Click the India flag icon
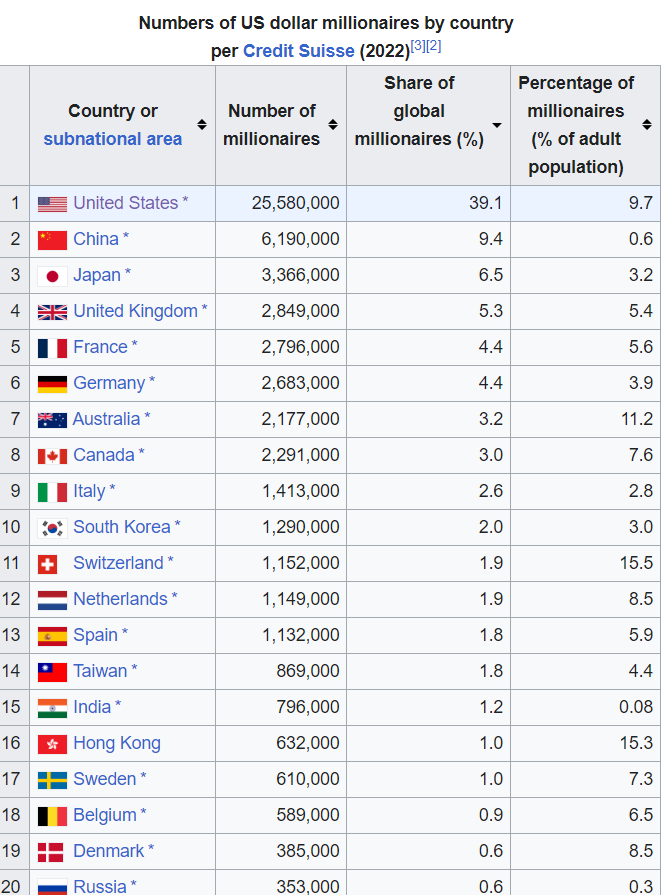The height and width of the screenshot is (895, 672). tap(52, 708)
